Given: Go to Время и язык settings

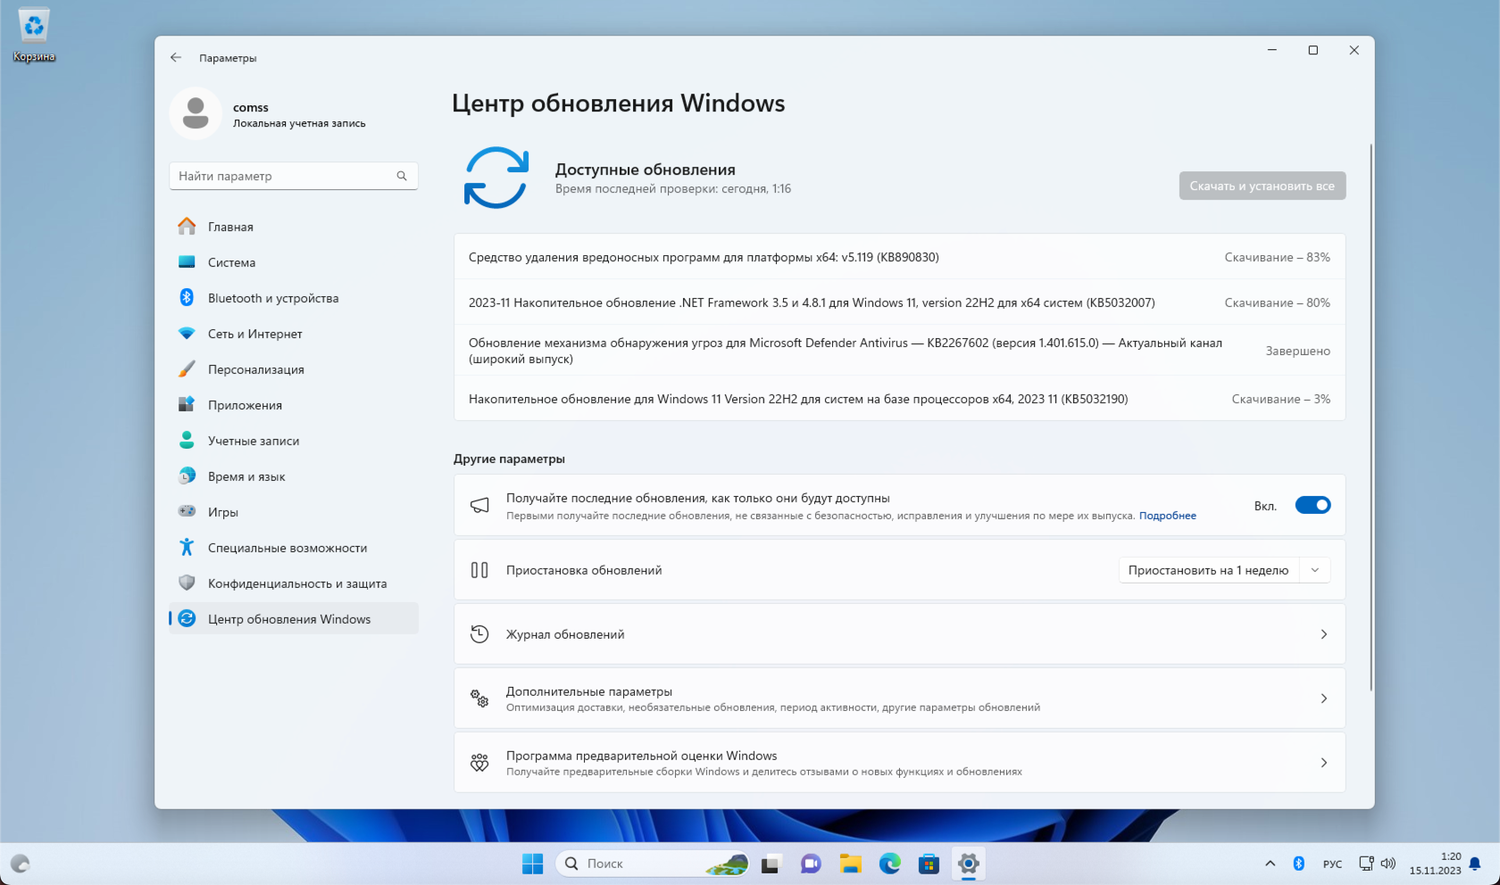Looking at the screenshot, I should (293, 476).
